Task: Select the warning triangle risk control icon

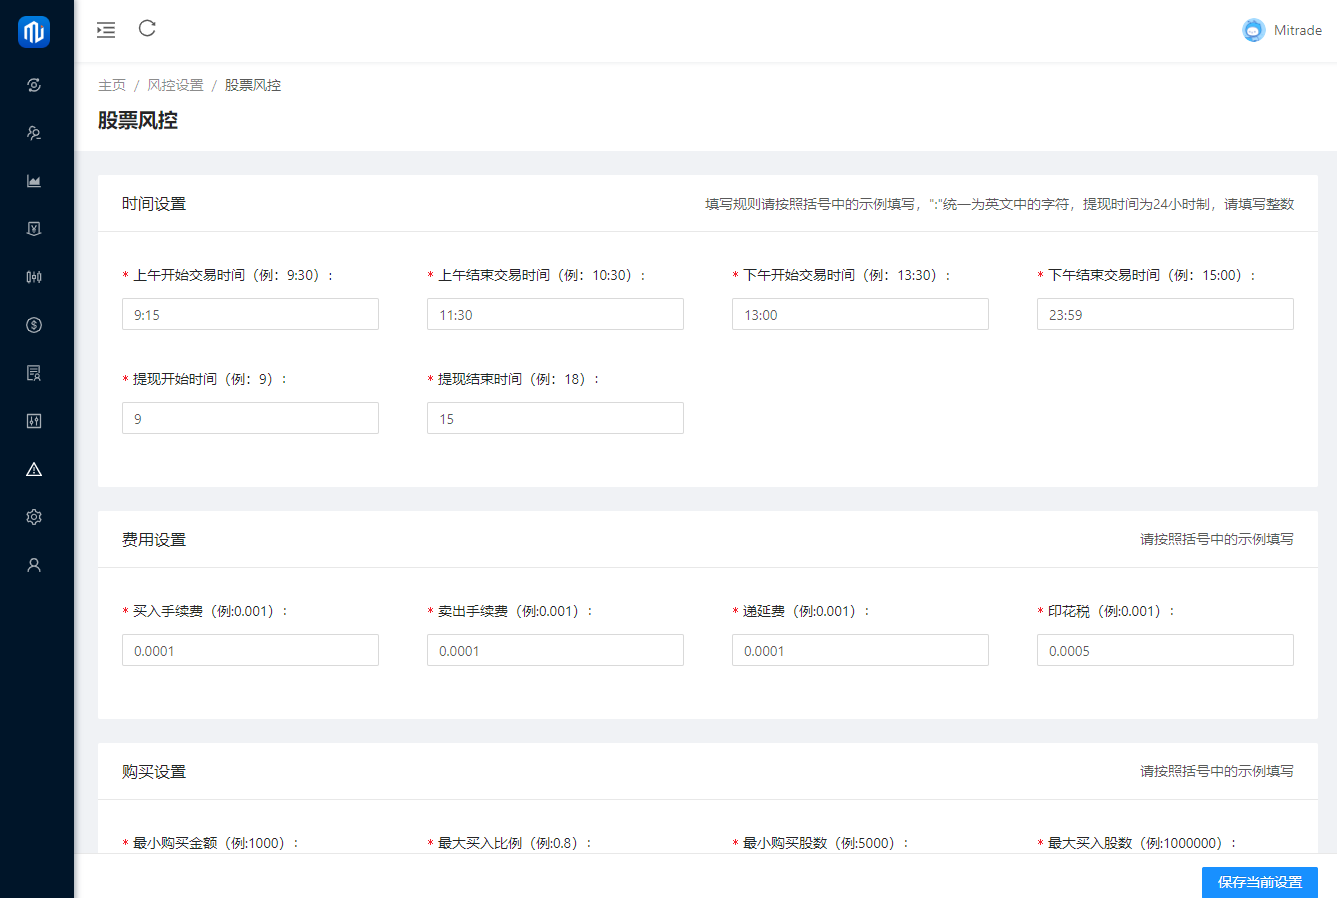Action: (x=34, y=469)
